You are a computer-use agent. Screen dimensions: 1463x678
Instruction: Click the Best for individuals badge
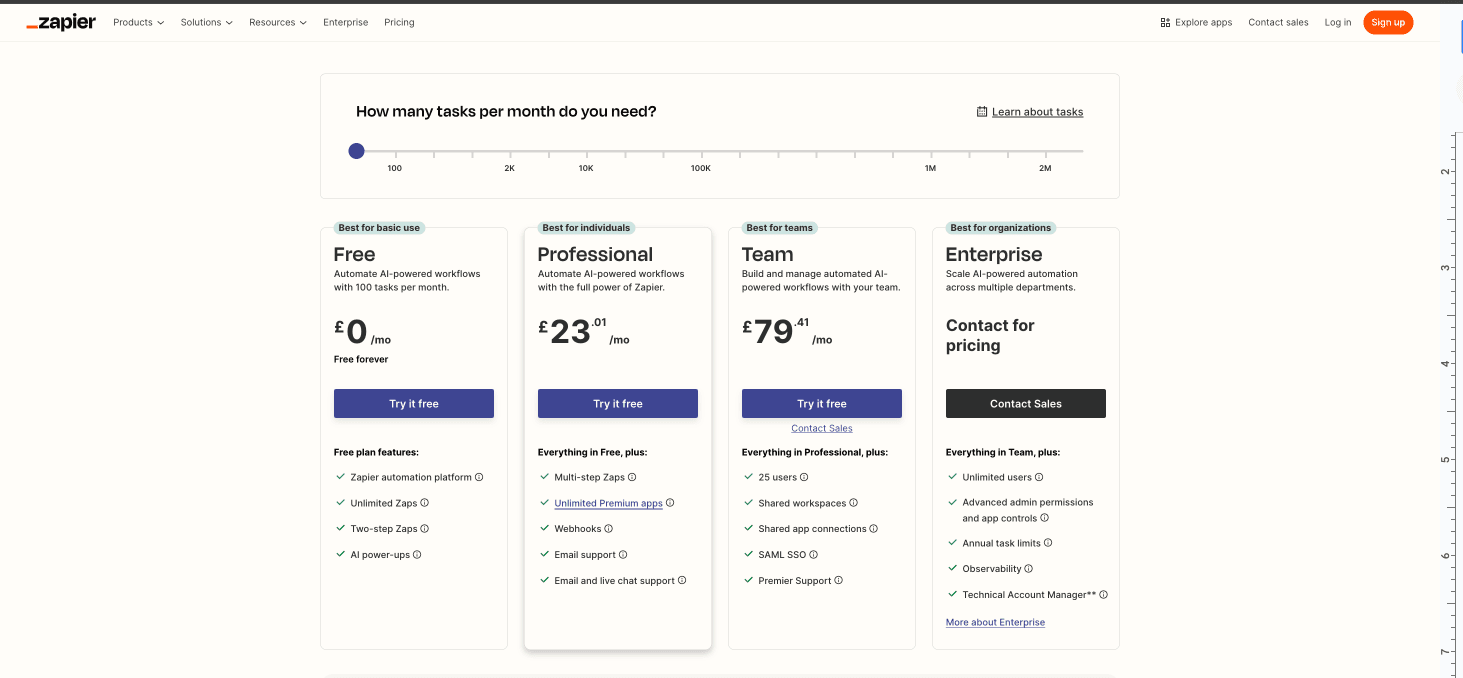(587, 228)
